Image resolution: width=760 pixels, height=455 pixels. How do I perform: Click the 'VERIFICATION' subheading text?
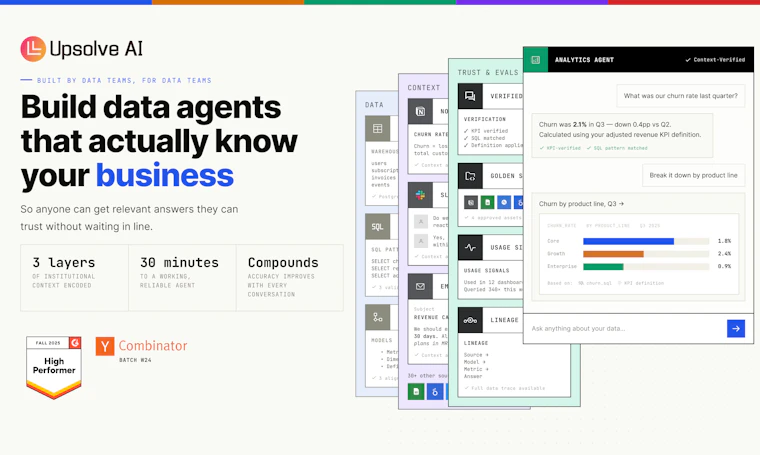coord(485,119)
